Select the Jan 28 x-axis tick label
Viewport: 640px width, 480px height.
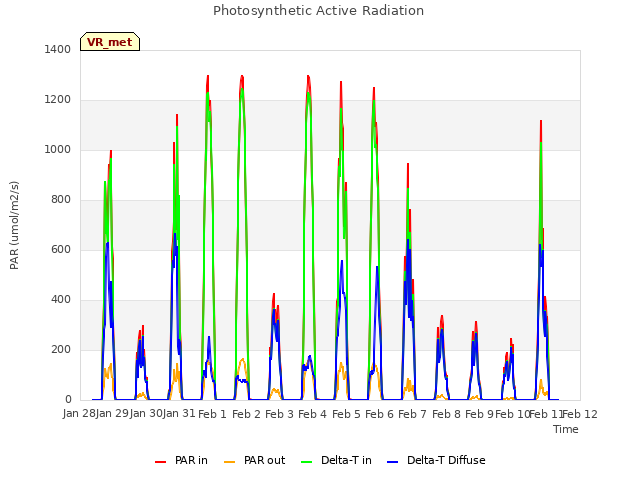point(79,414)
